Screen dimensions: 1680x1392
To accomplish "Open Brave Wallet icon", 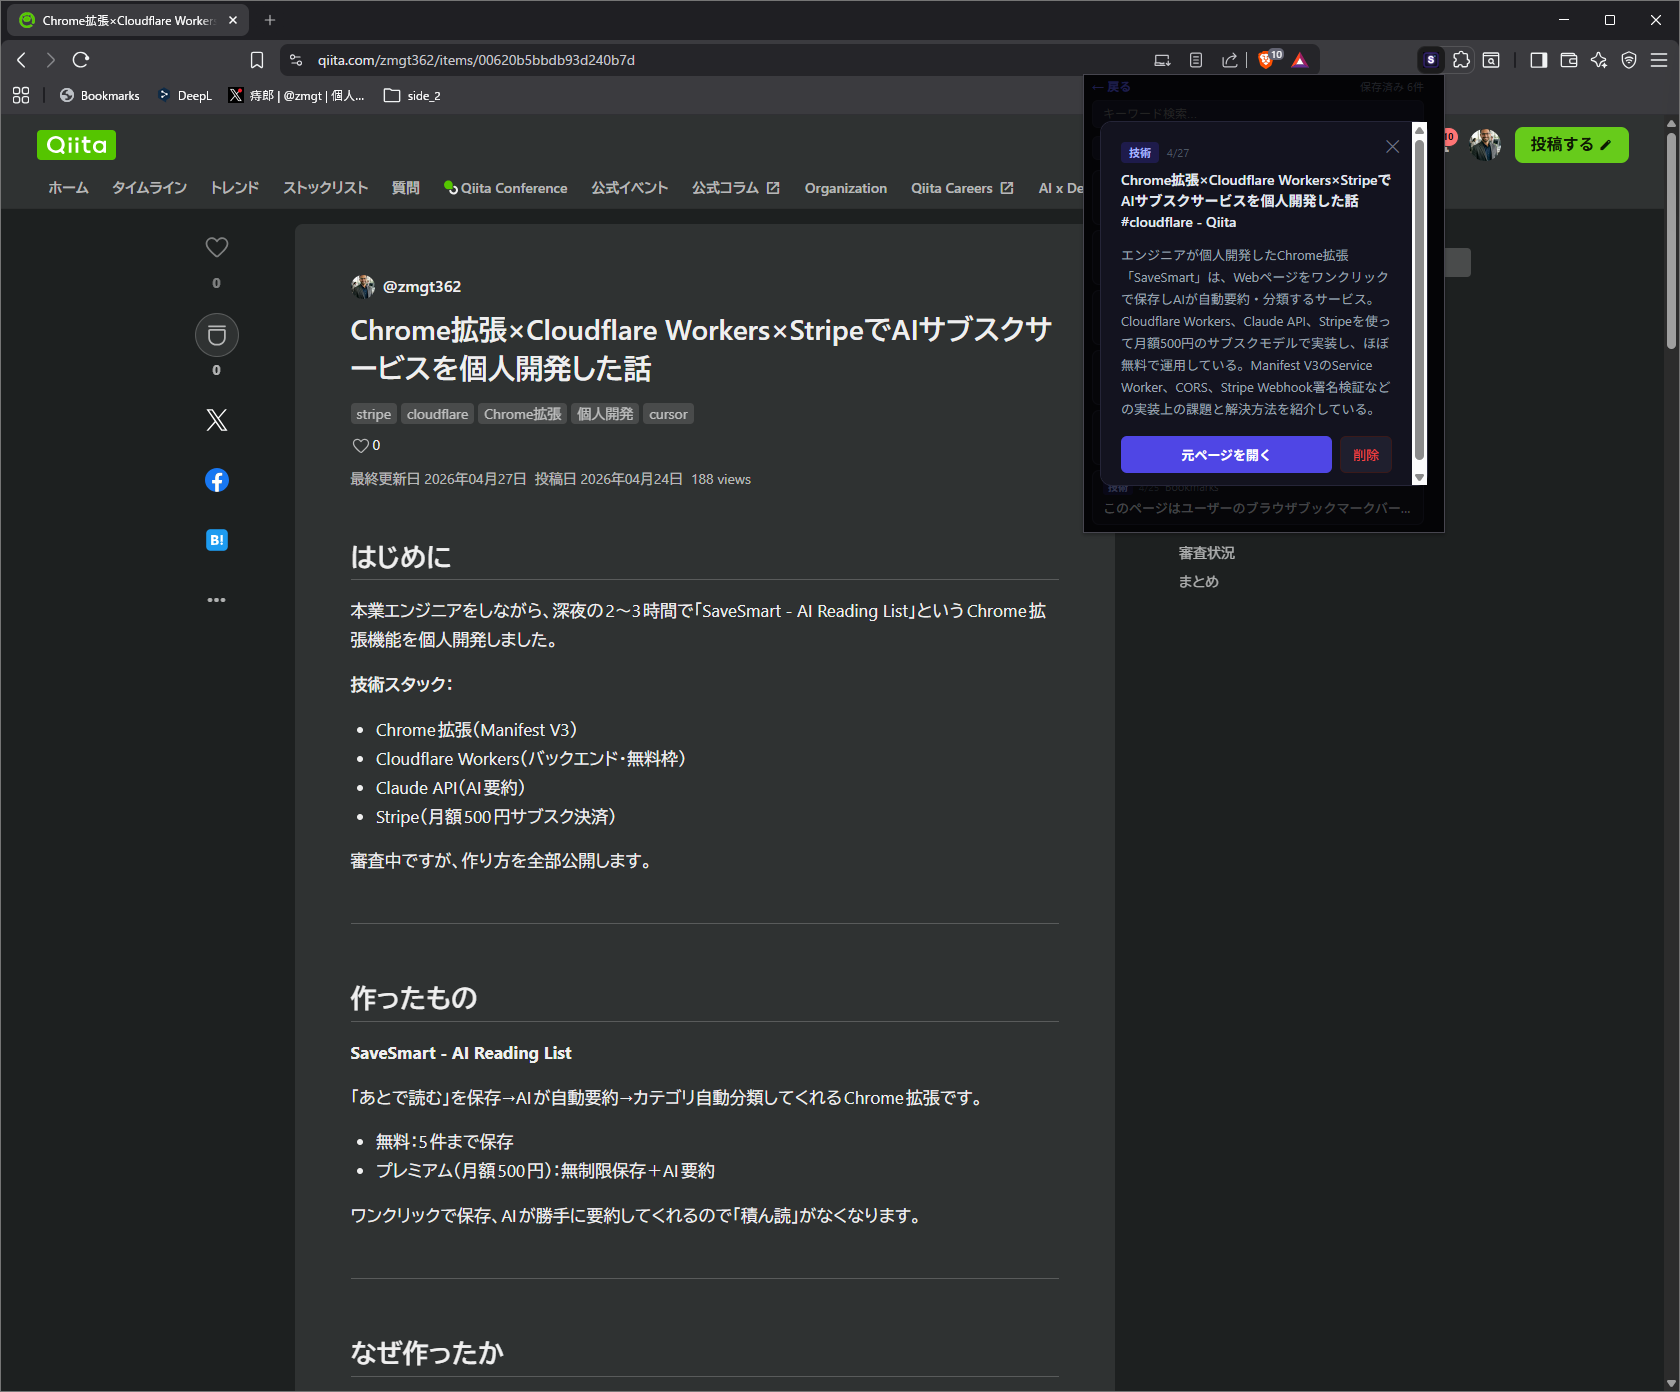I will coord(1569,60).
